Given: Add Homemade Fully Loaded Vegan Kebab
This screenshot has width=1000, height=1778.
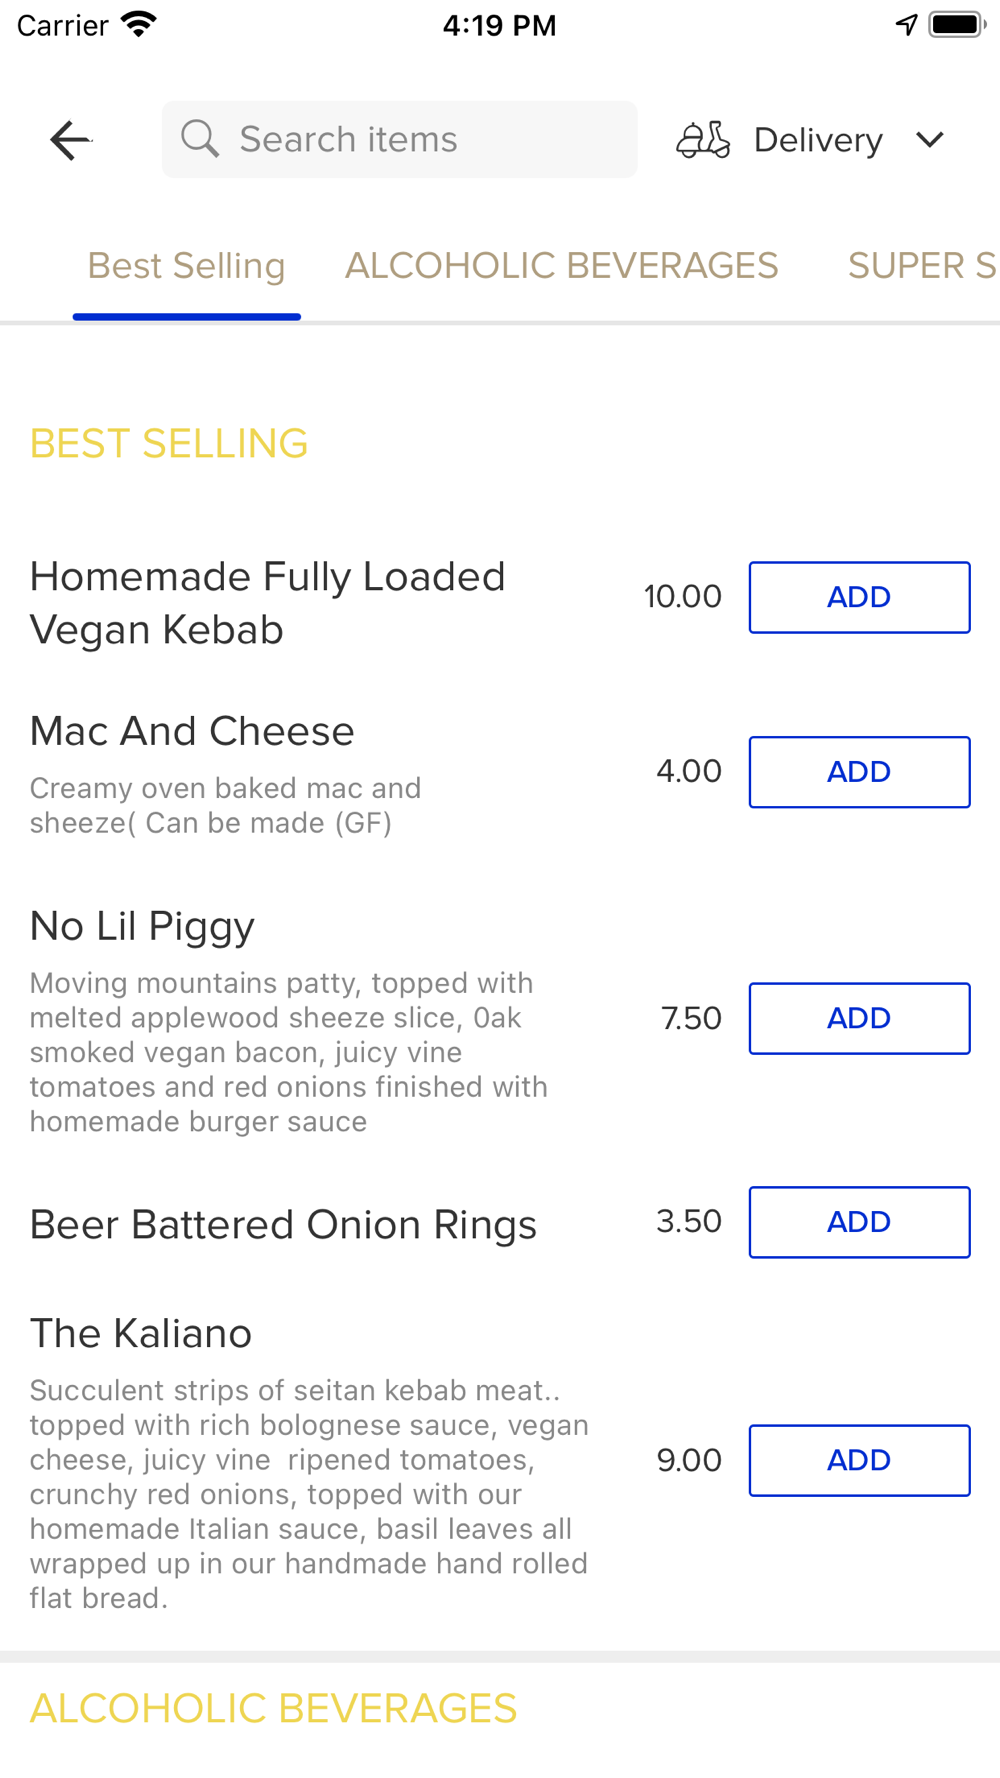Looking at the screenshot, I should [859, 597].
